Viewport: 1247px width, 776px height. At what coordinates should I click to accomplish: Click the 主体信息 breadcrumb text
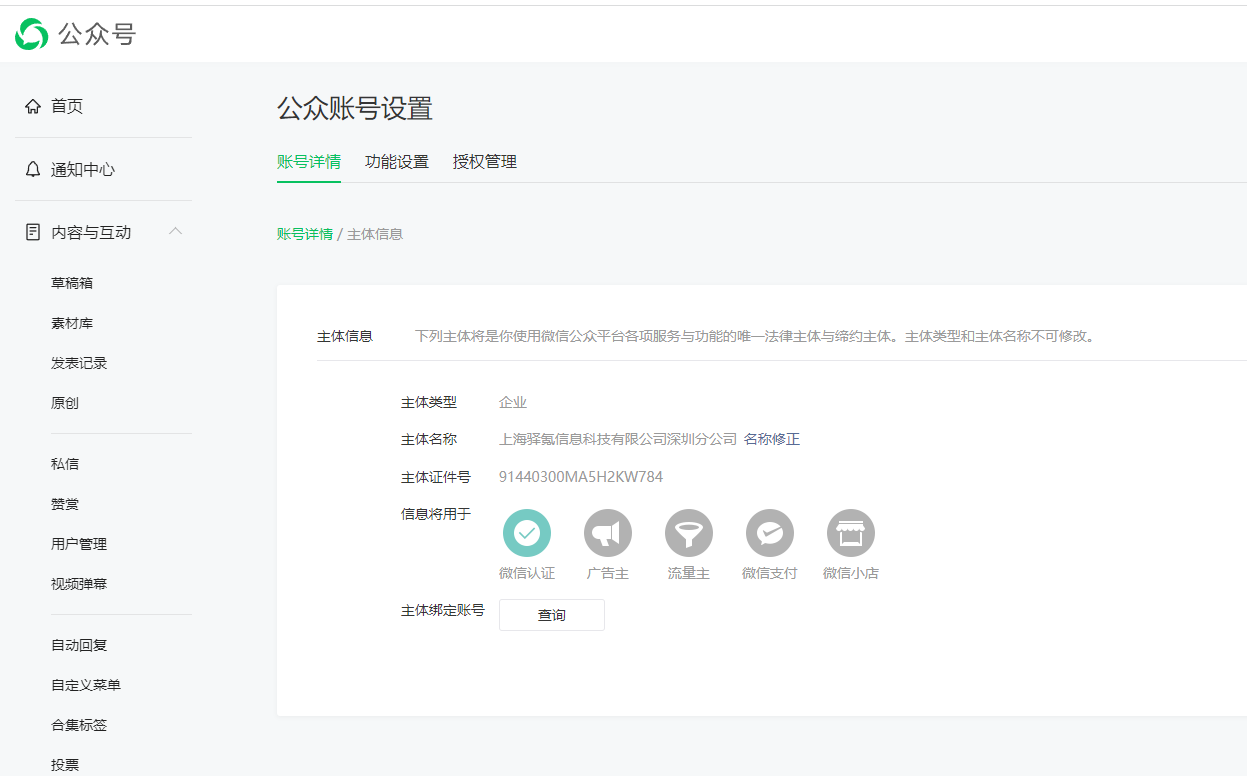(x=375, y=234)
